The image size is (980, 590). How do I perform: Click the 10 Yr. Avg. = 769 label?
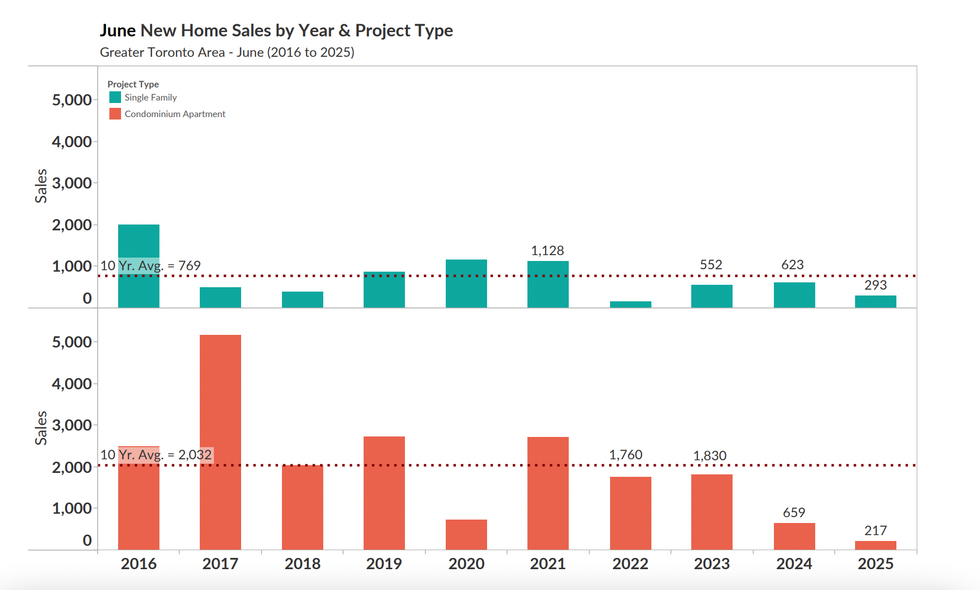[x=150, y=265]
